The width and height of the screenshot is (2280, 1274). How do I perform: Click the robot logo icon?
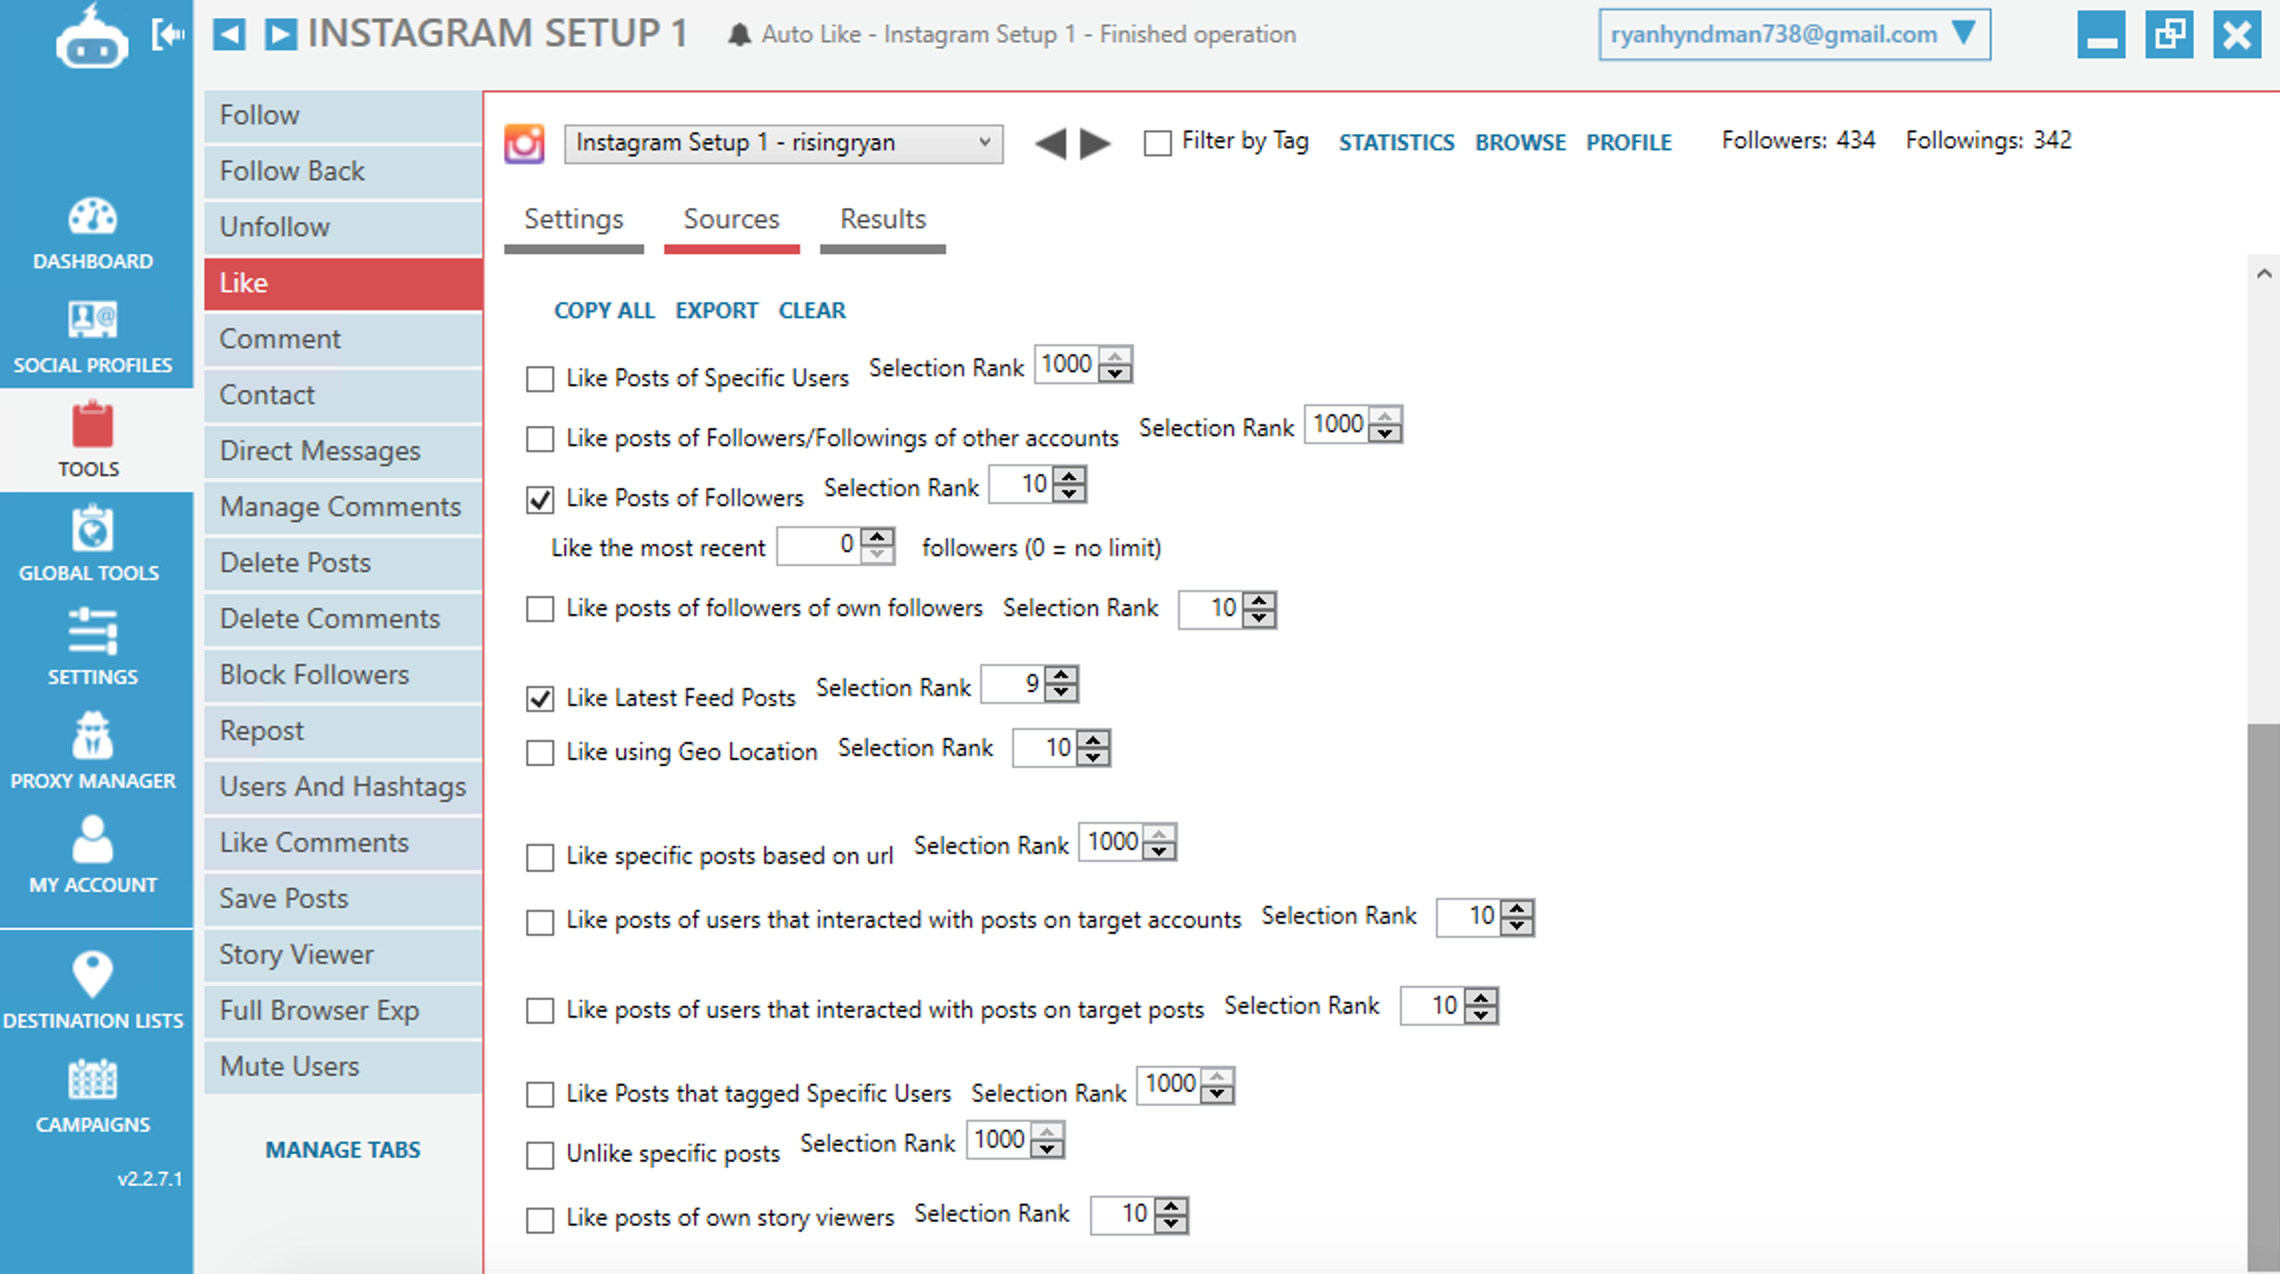(91, 38)
